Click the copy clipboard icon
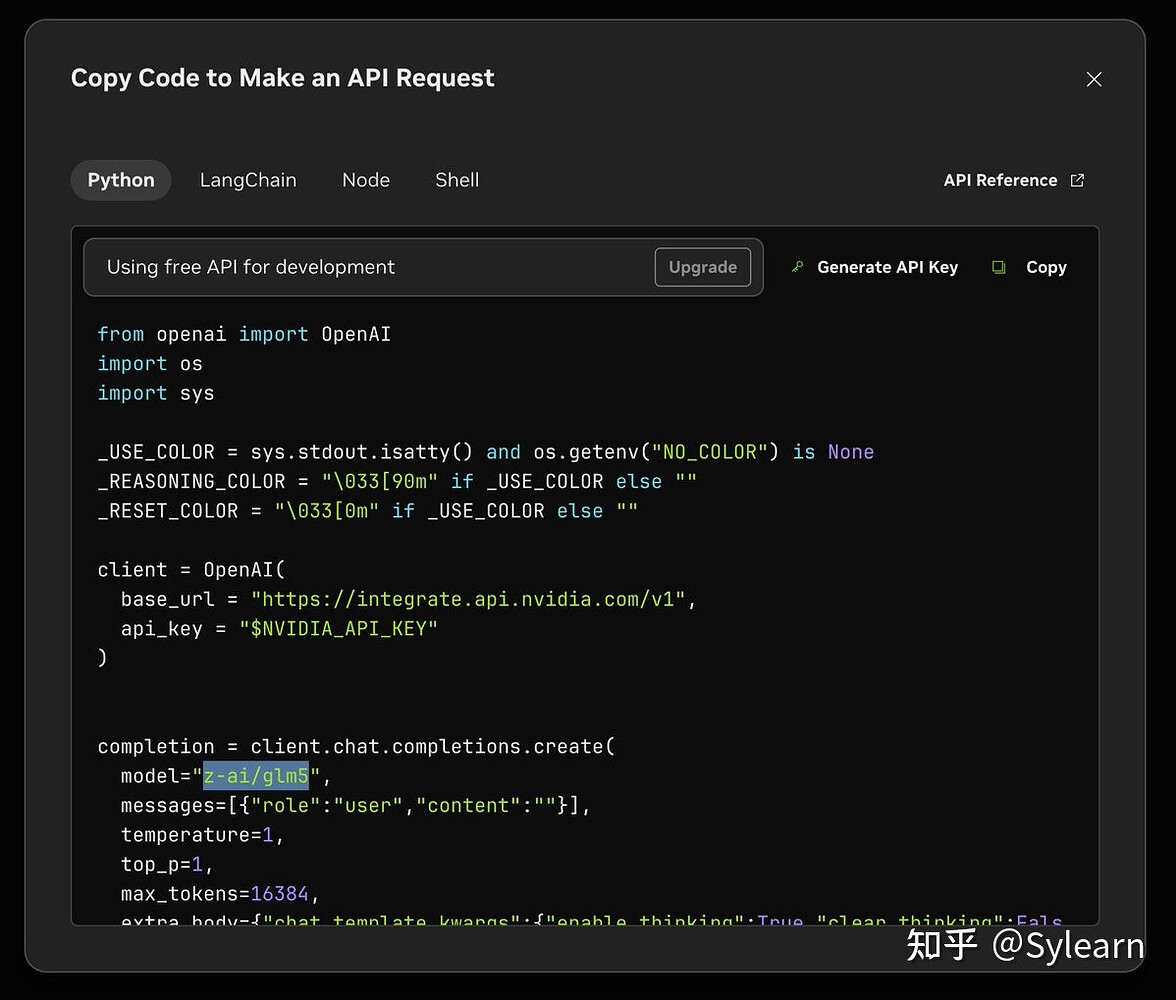Viewport: 1176px width, 1000px height. point(998,267)
